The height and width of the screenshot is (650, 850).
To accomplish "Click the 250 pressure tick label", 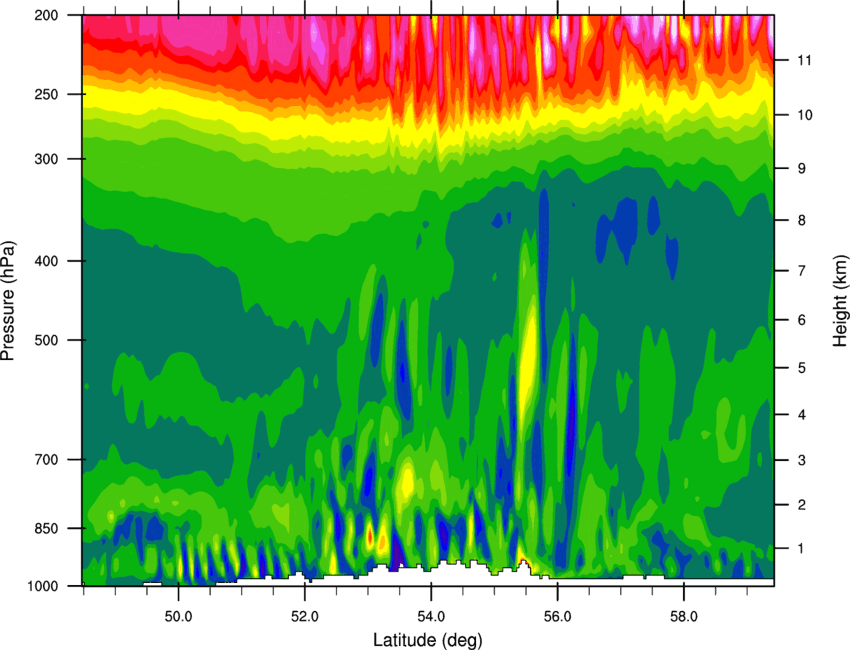I will pos(47,94).
